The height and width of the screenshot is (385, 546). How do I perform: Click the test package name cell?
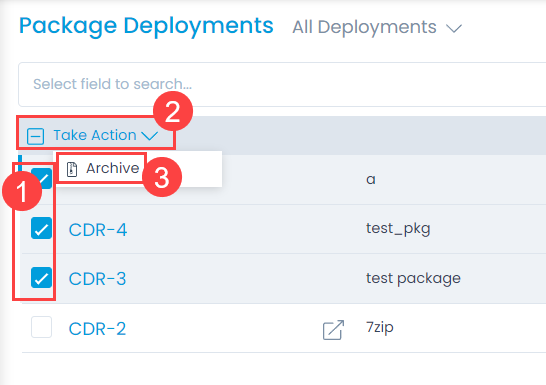tap(413, 278)
